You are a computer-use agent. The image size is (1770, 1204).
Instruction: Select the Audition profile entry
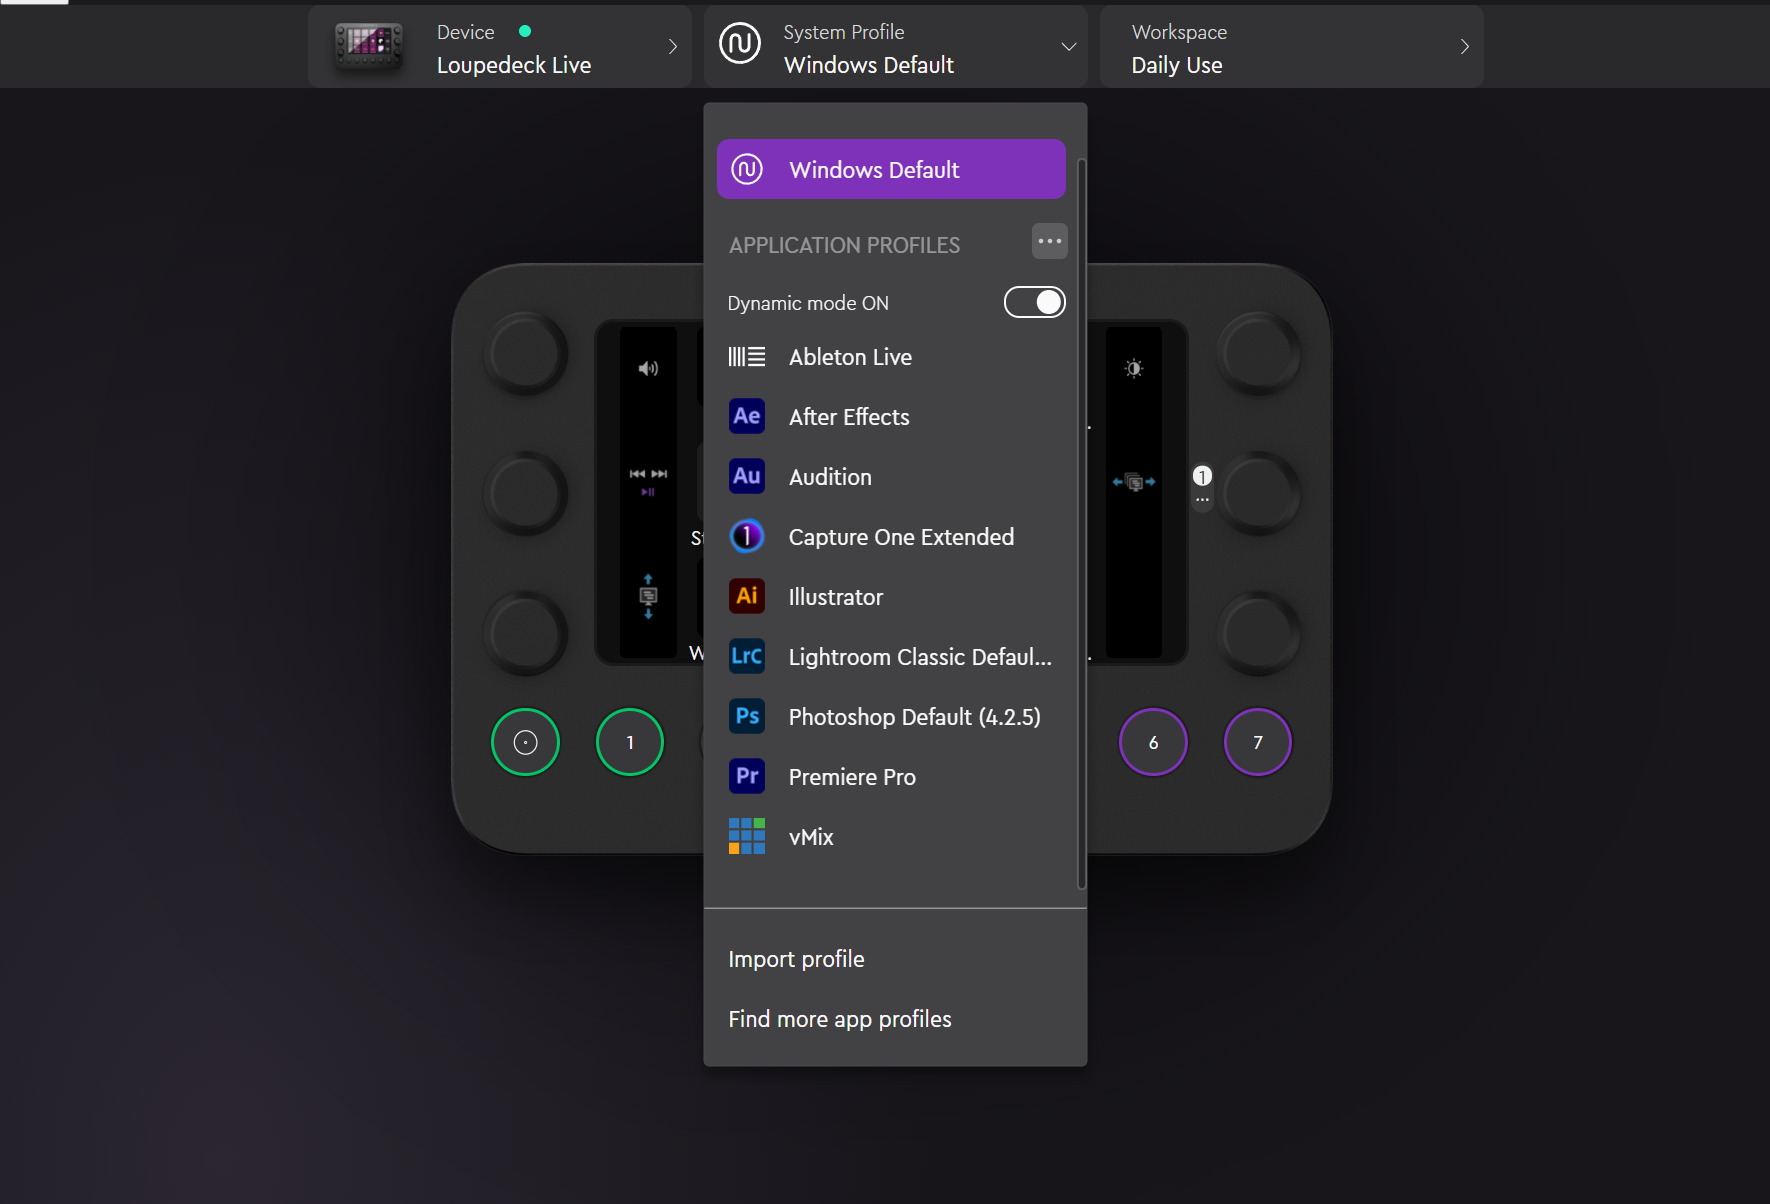(891, 477)
